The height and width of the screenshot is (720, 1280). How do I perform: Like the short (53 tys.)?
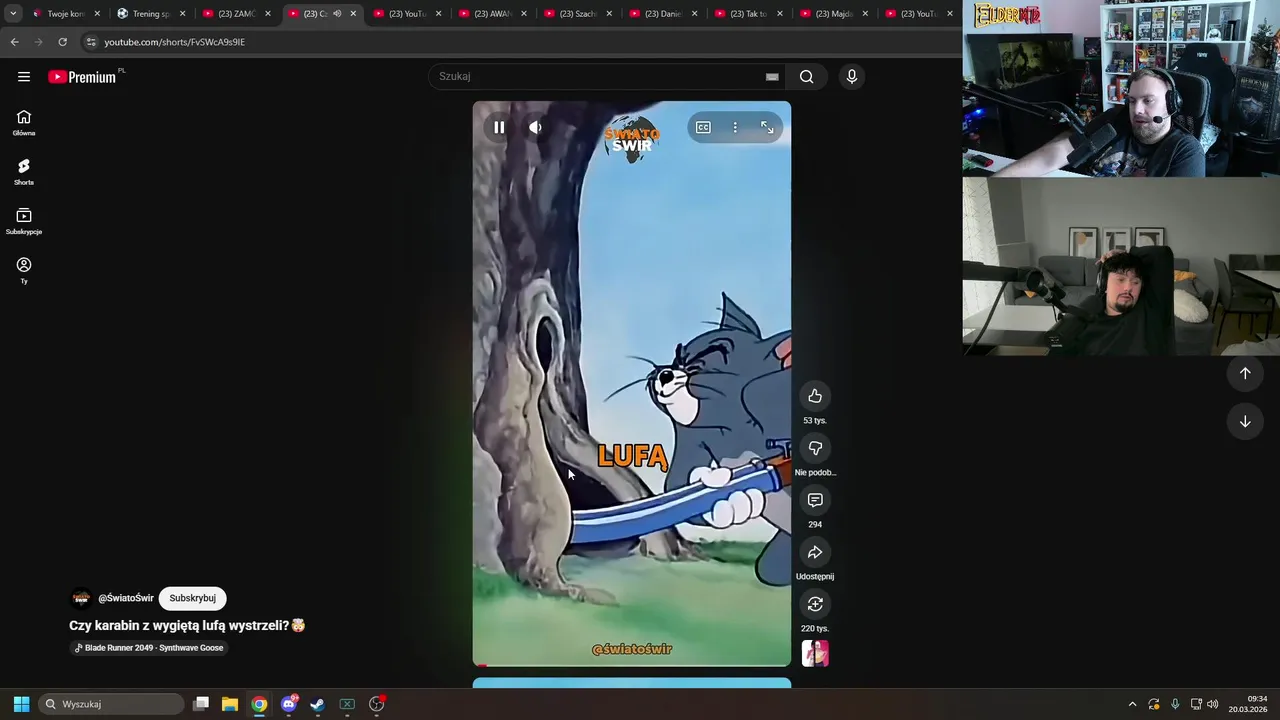pyautogui.click(x=815, y=396)
